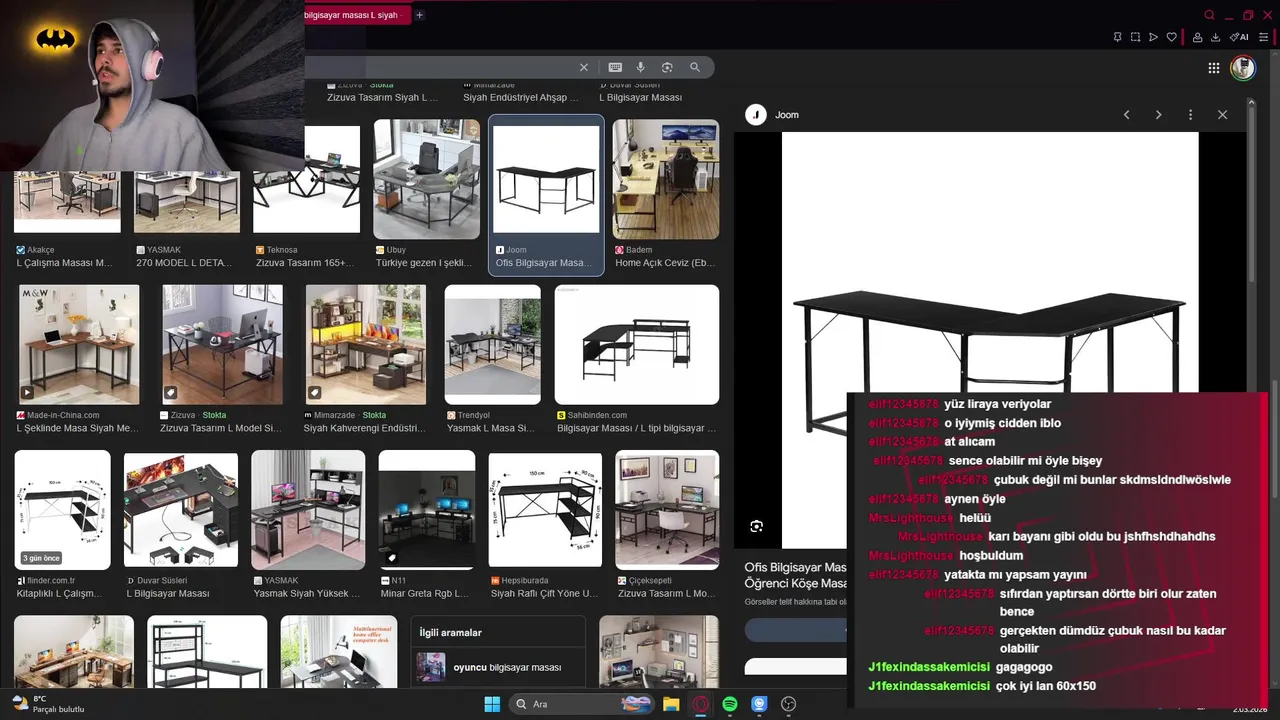This screenshot has width=1280, height=720.
Task: Open the three-dot menu in preview panel
Action: 1190,115
